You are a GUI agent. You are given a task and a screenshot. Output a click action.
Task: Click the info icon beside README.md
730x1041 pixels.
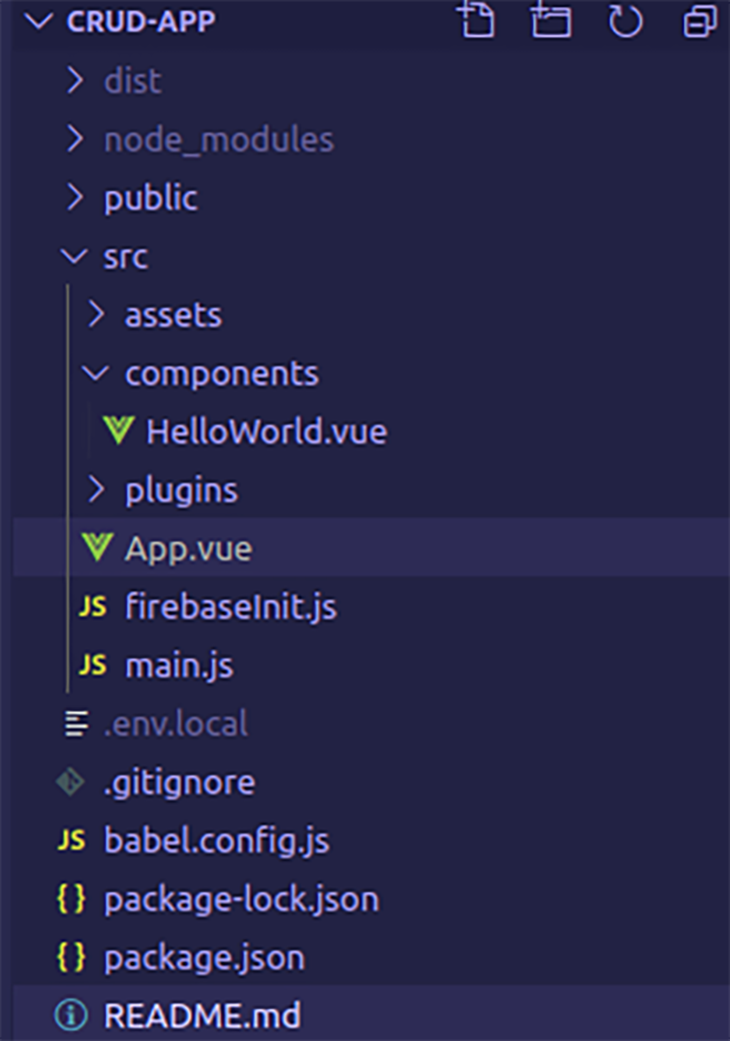click(x=69, y=1015)
